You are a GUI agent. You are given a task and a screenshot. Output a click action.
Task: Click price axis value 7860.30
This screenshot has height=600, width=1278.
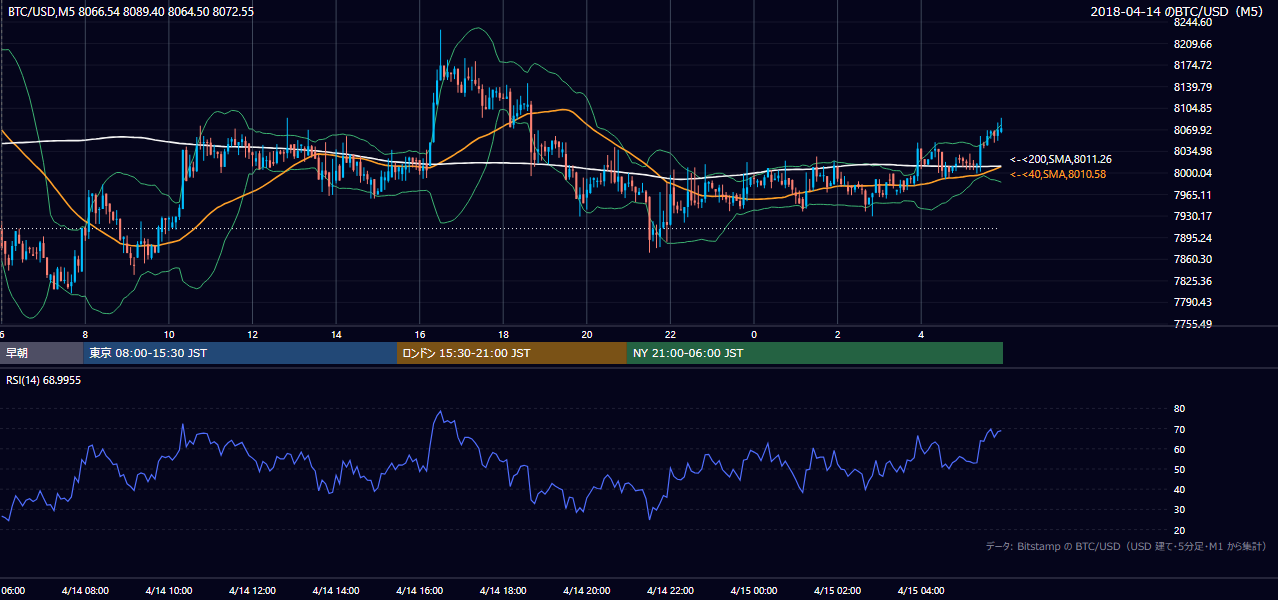(x=1193, y=259)
